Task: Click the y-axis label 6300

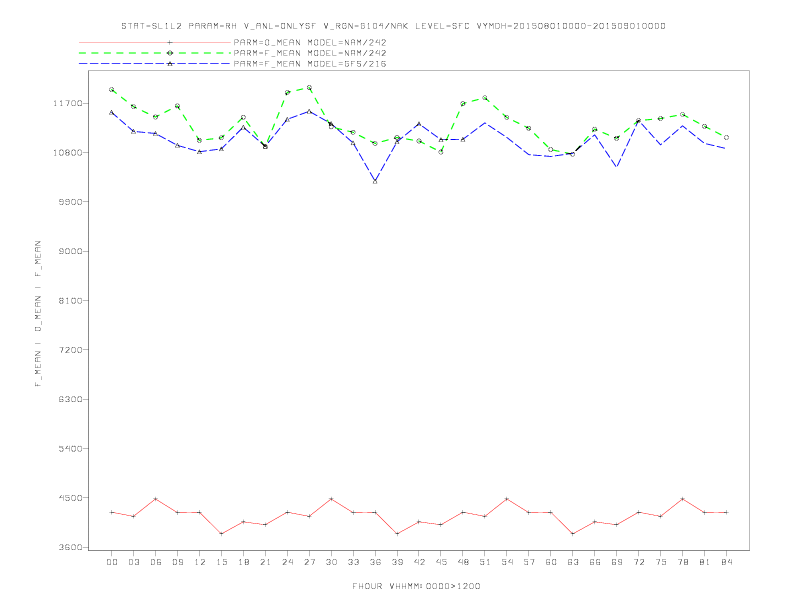Action: pos(70,399)
